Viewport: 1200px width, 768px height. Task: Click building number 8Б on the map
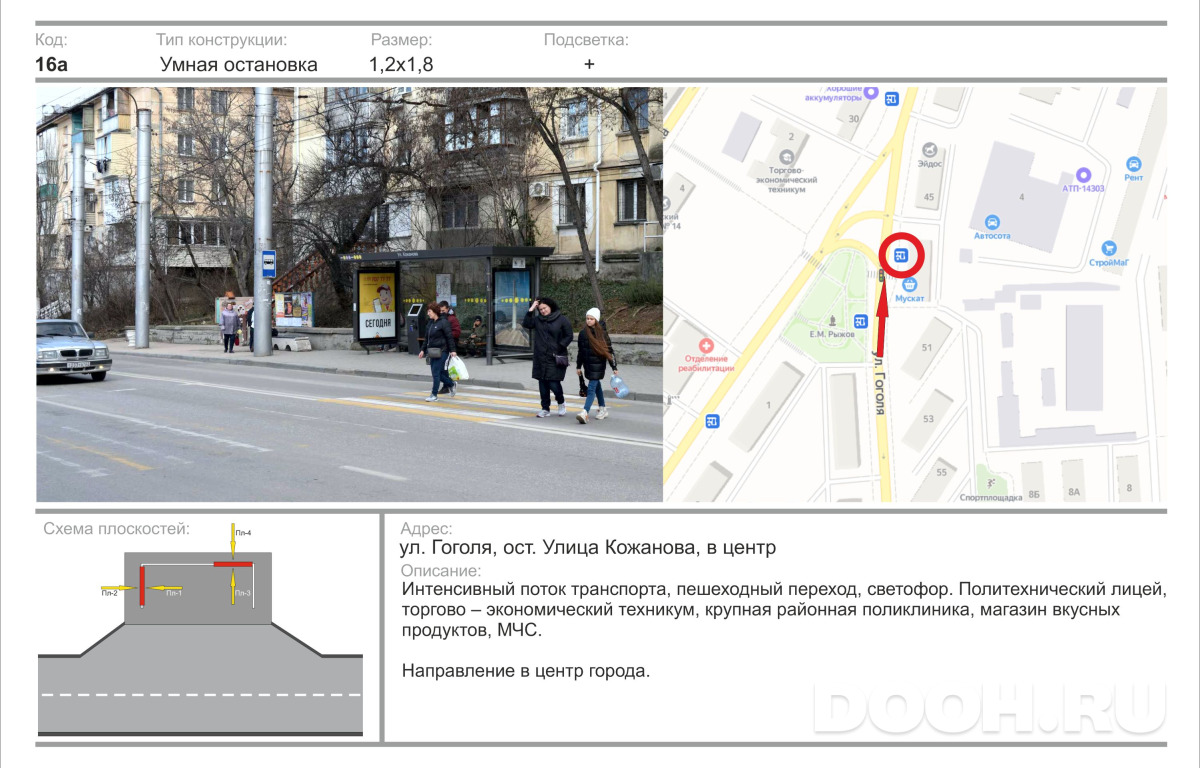coord(1034,492)
